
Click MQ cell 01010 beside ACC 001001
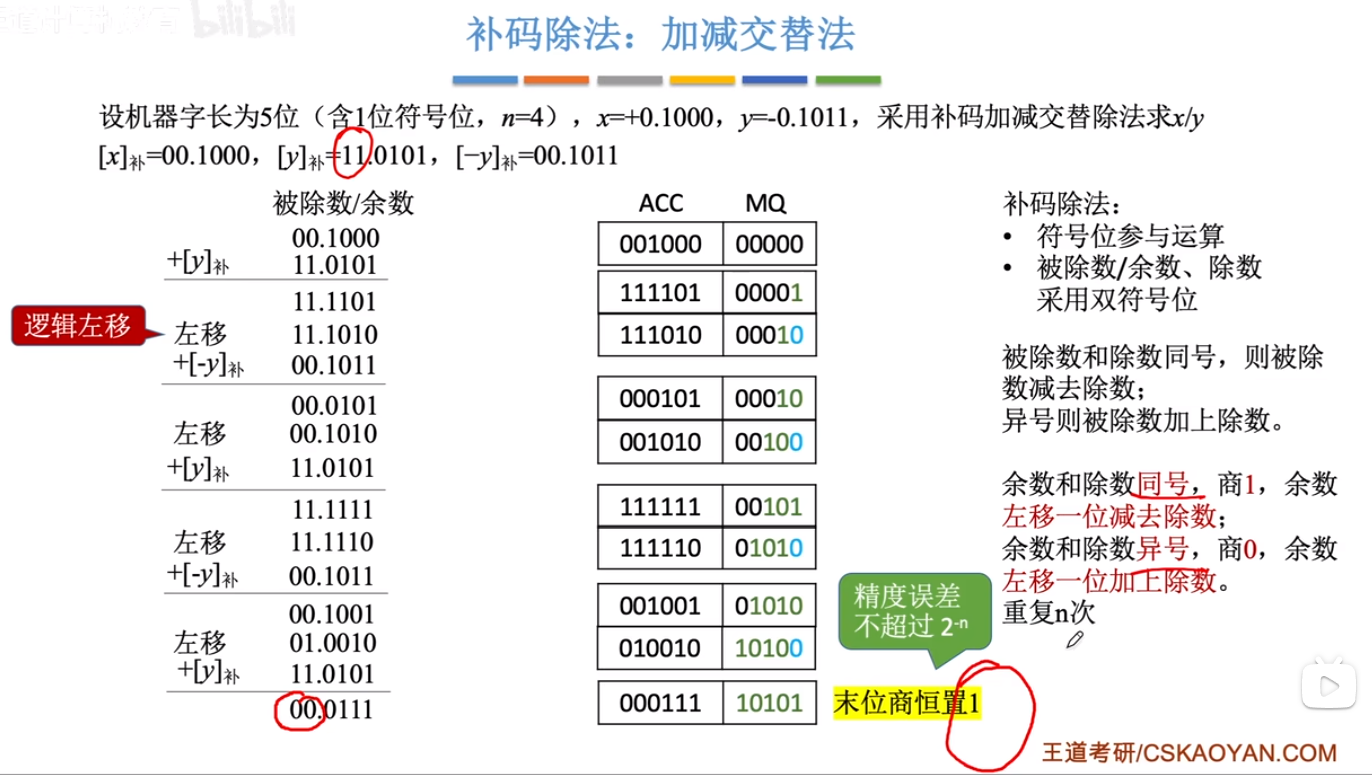click(x=769, y=605)
